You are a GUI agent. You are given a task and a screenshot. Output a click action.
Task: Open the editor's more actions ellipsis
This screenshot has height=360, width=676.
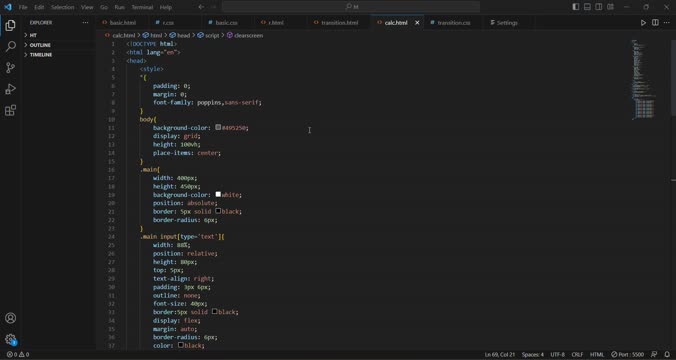click(667, 23)
